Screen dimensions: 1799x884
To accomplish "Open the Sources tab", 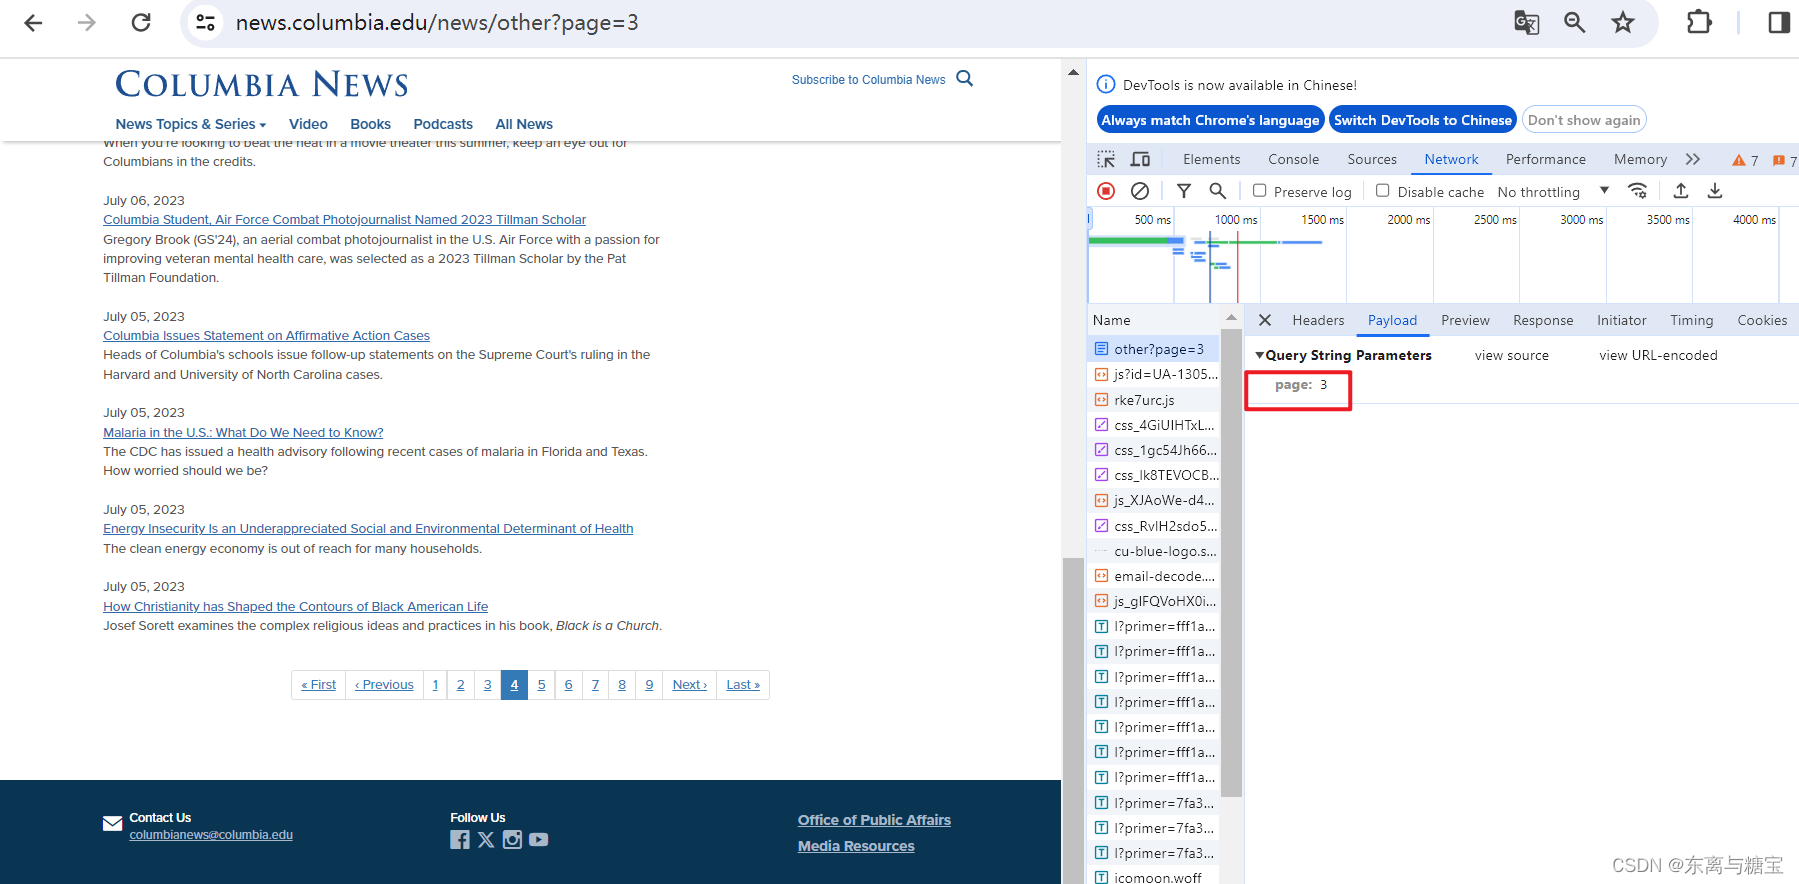I will click(x=1372, y=159).
